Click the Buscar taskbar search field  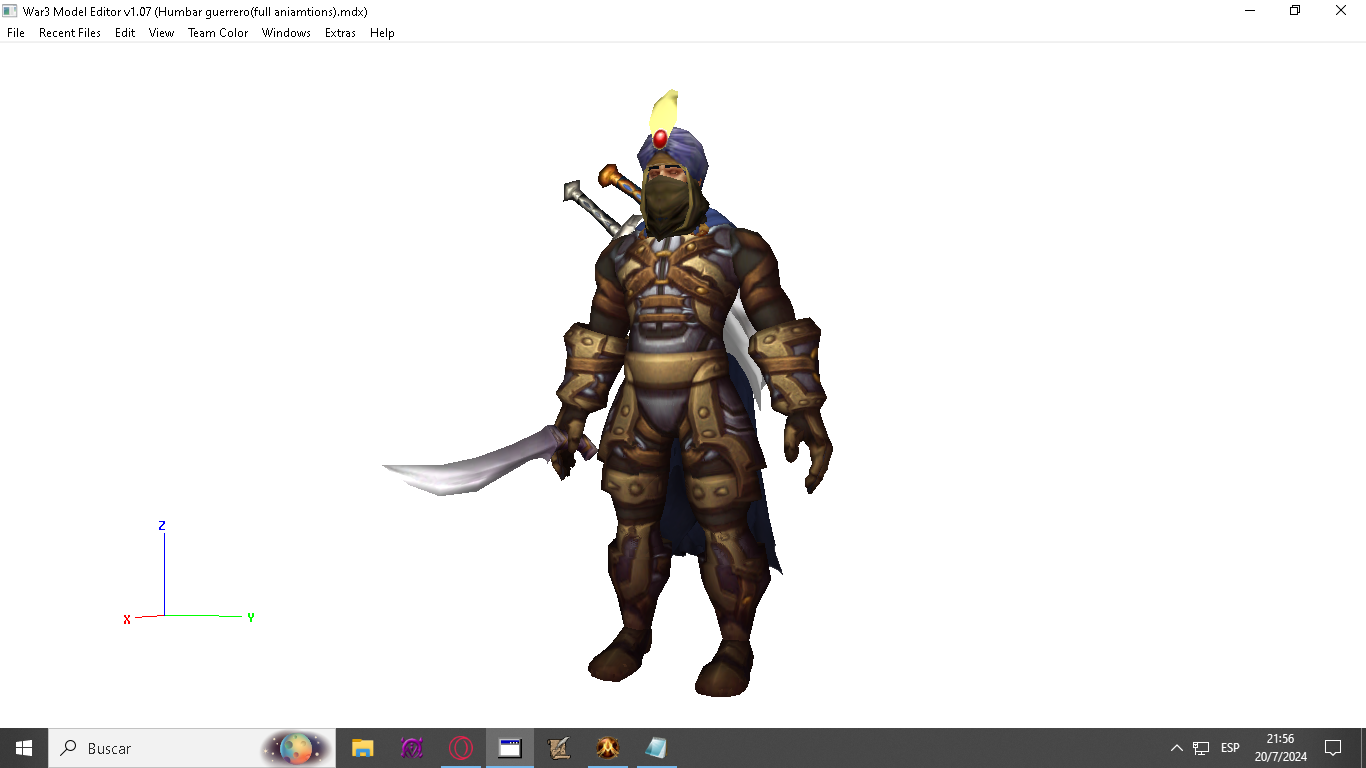[x=192, y=748]
